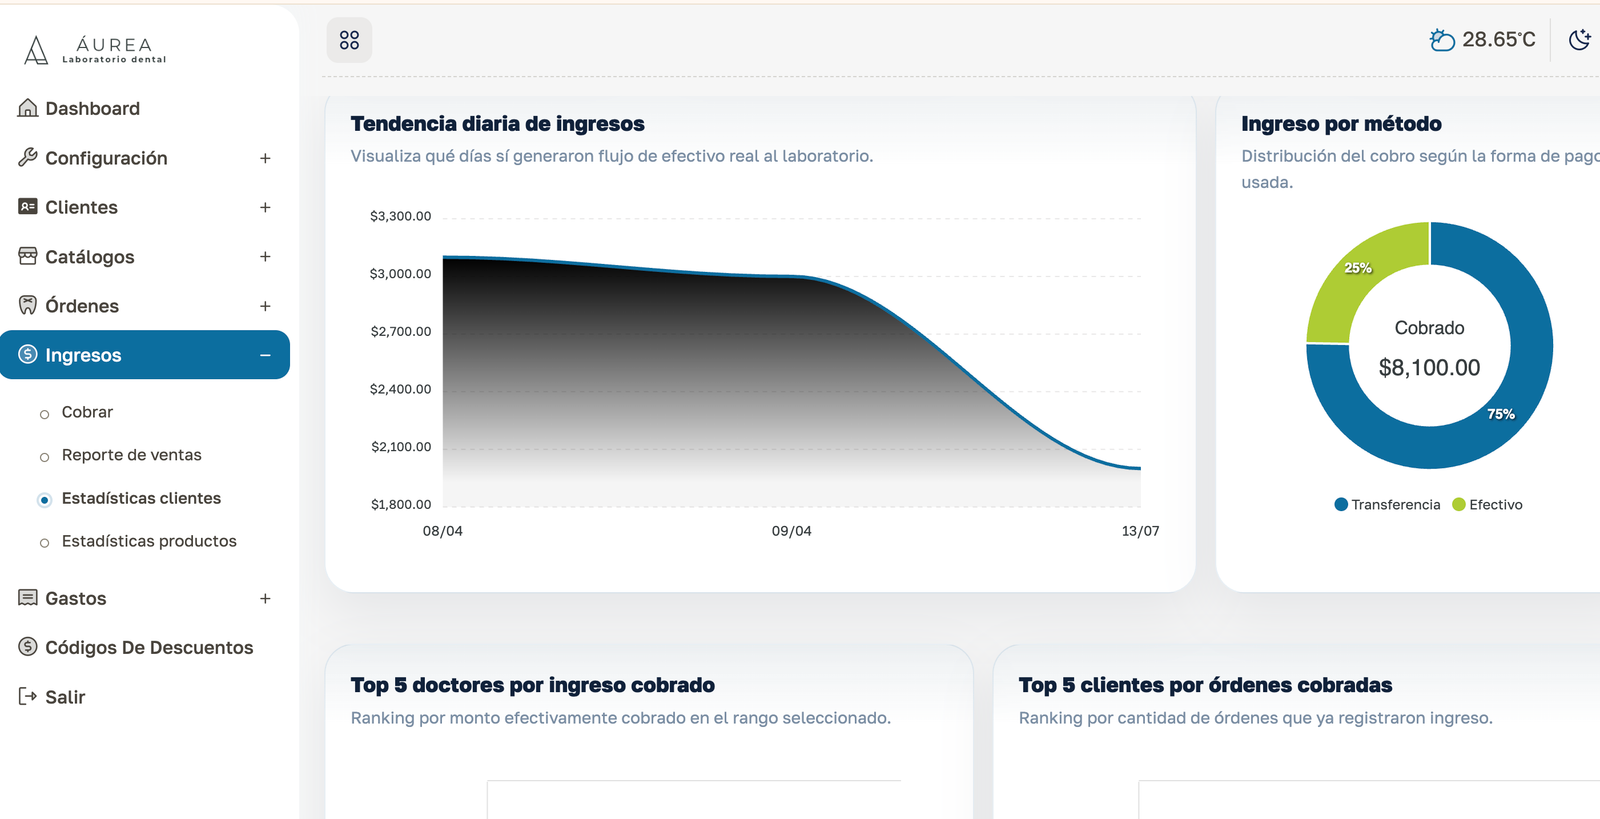Click Top 5 clientes por órdenes cobradas heading
1600x819 pixels.
tap(1205, 685)
